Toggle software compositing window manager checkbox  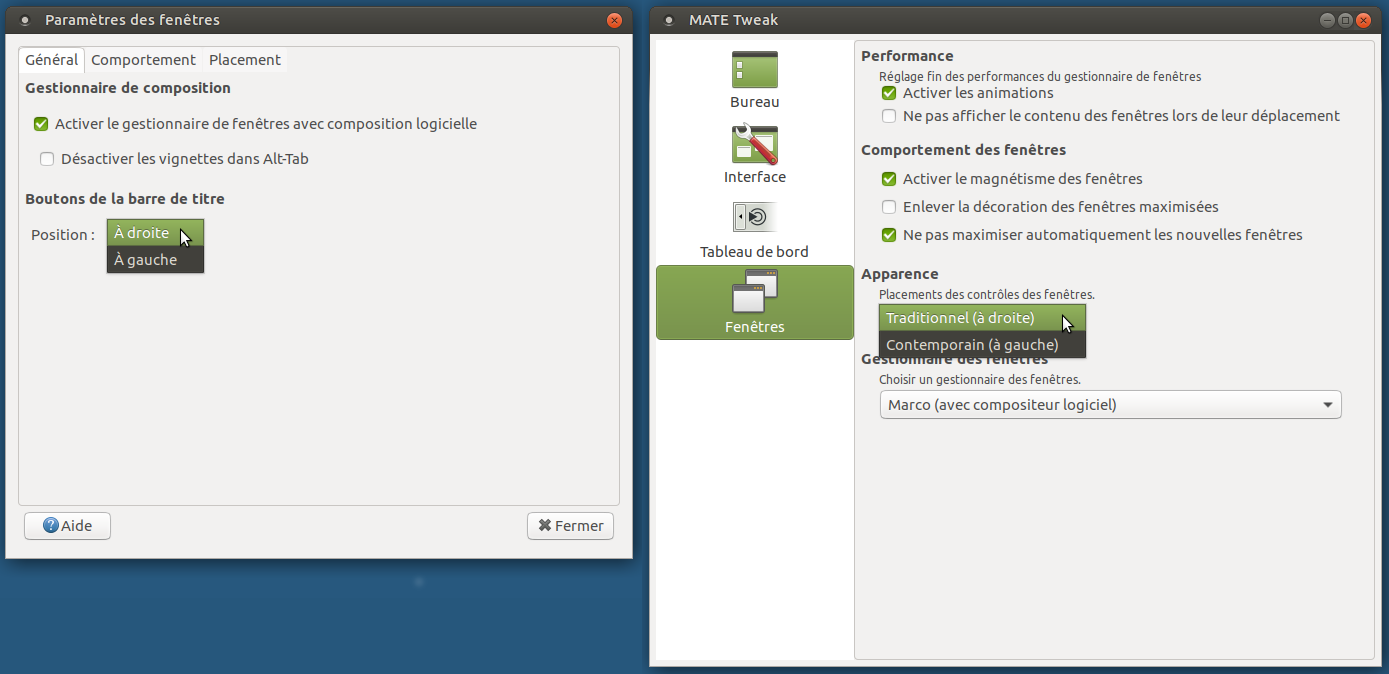(x=41, y=124)
